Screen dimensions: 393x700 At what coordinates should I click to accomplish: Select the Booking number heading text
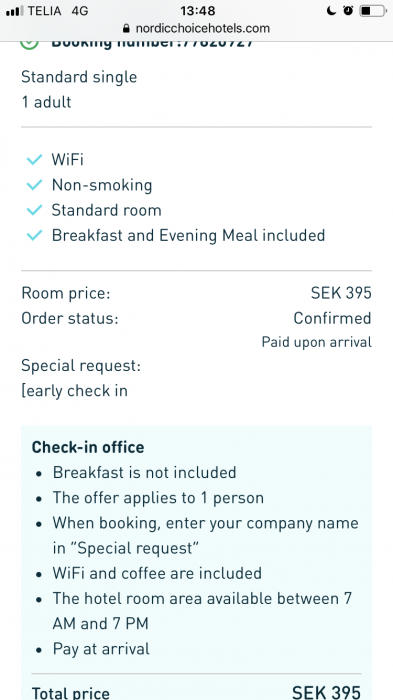click(152, 45)
